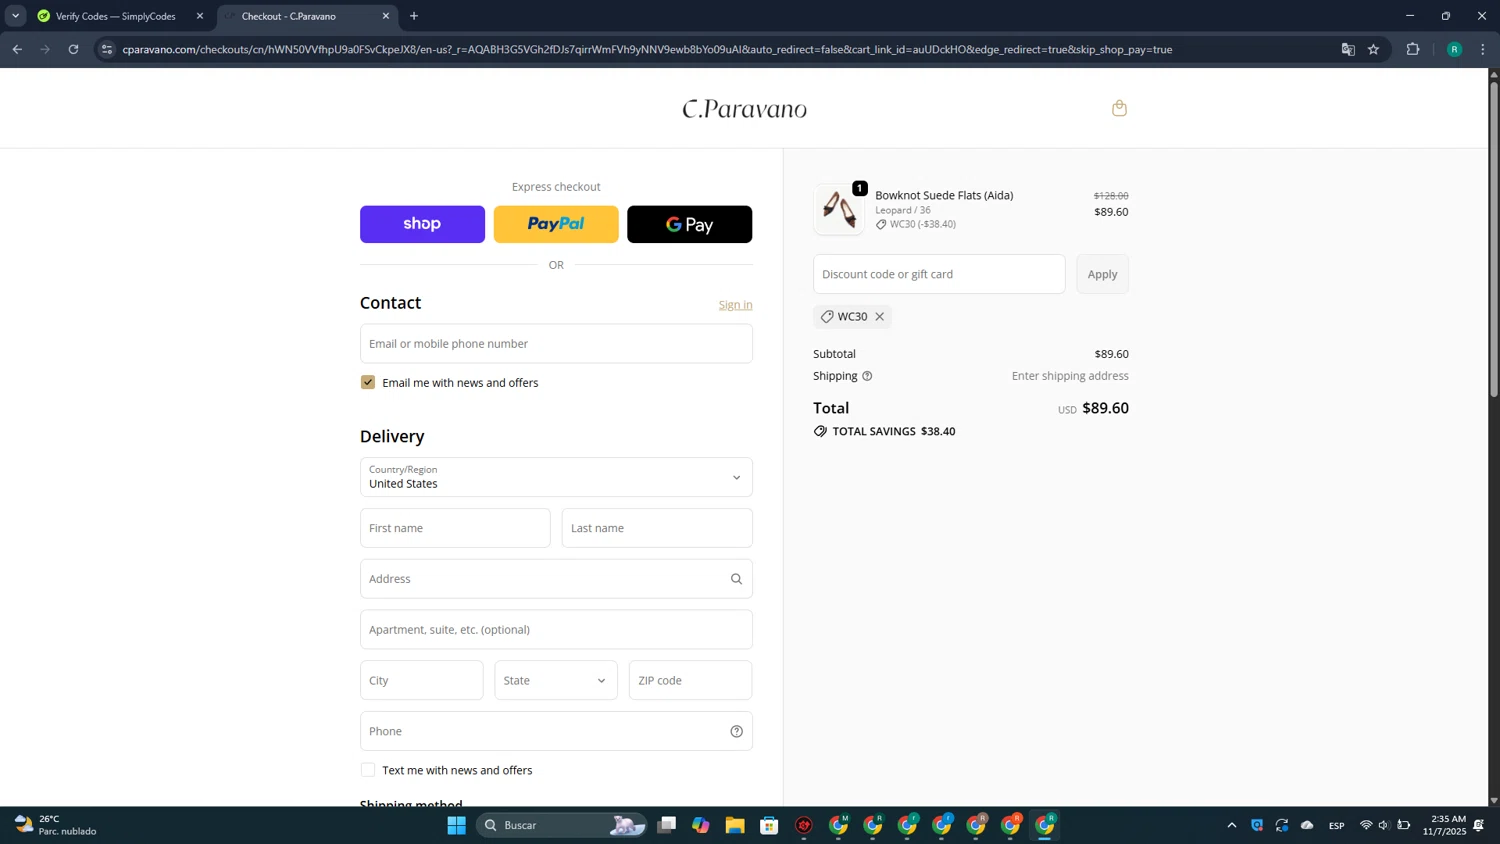The width and height of the screenshot is (1500, 844).
Task: Pay with Google Pay express button
Action: click(x=689, y=224)
